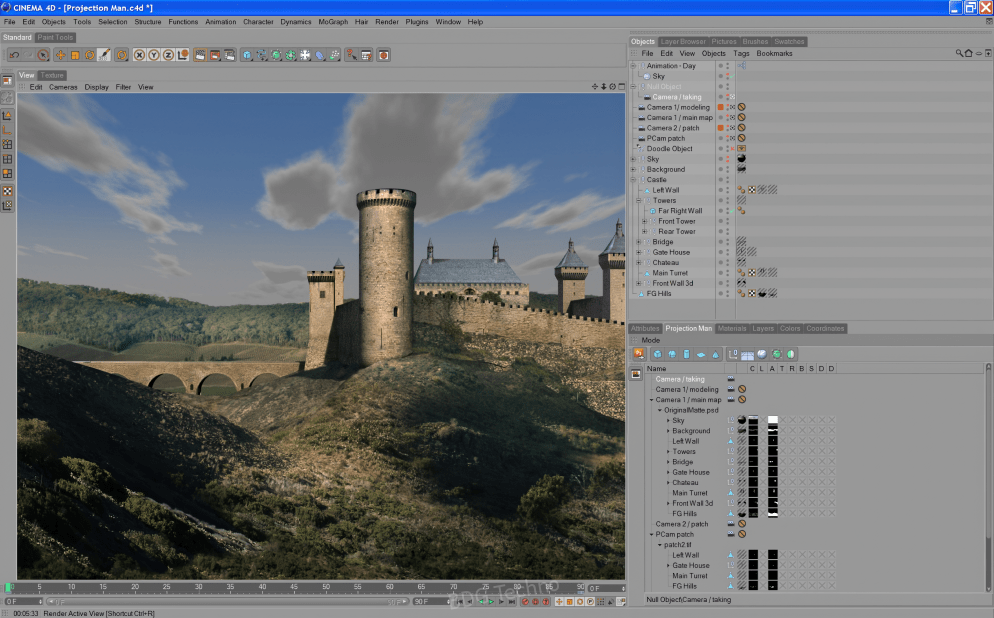The image size is (994, 618).
Task: Toggle rotation keyframe recording icon in timeline
Action: 579,602
